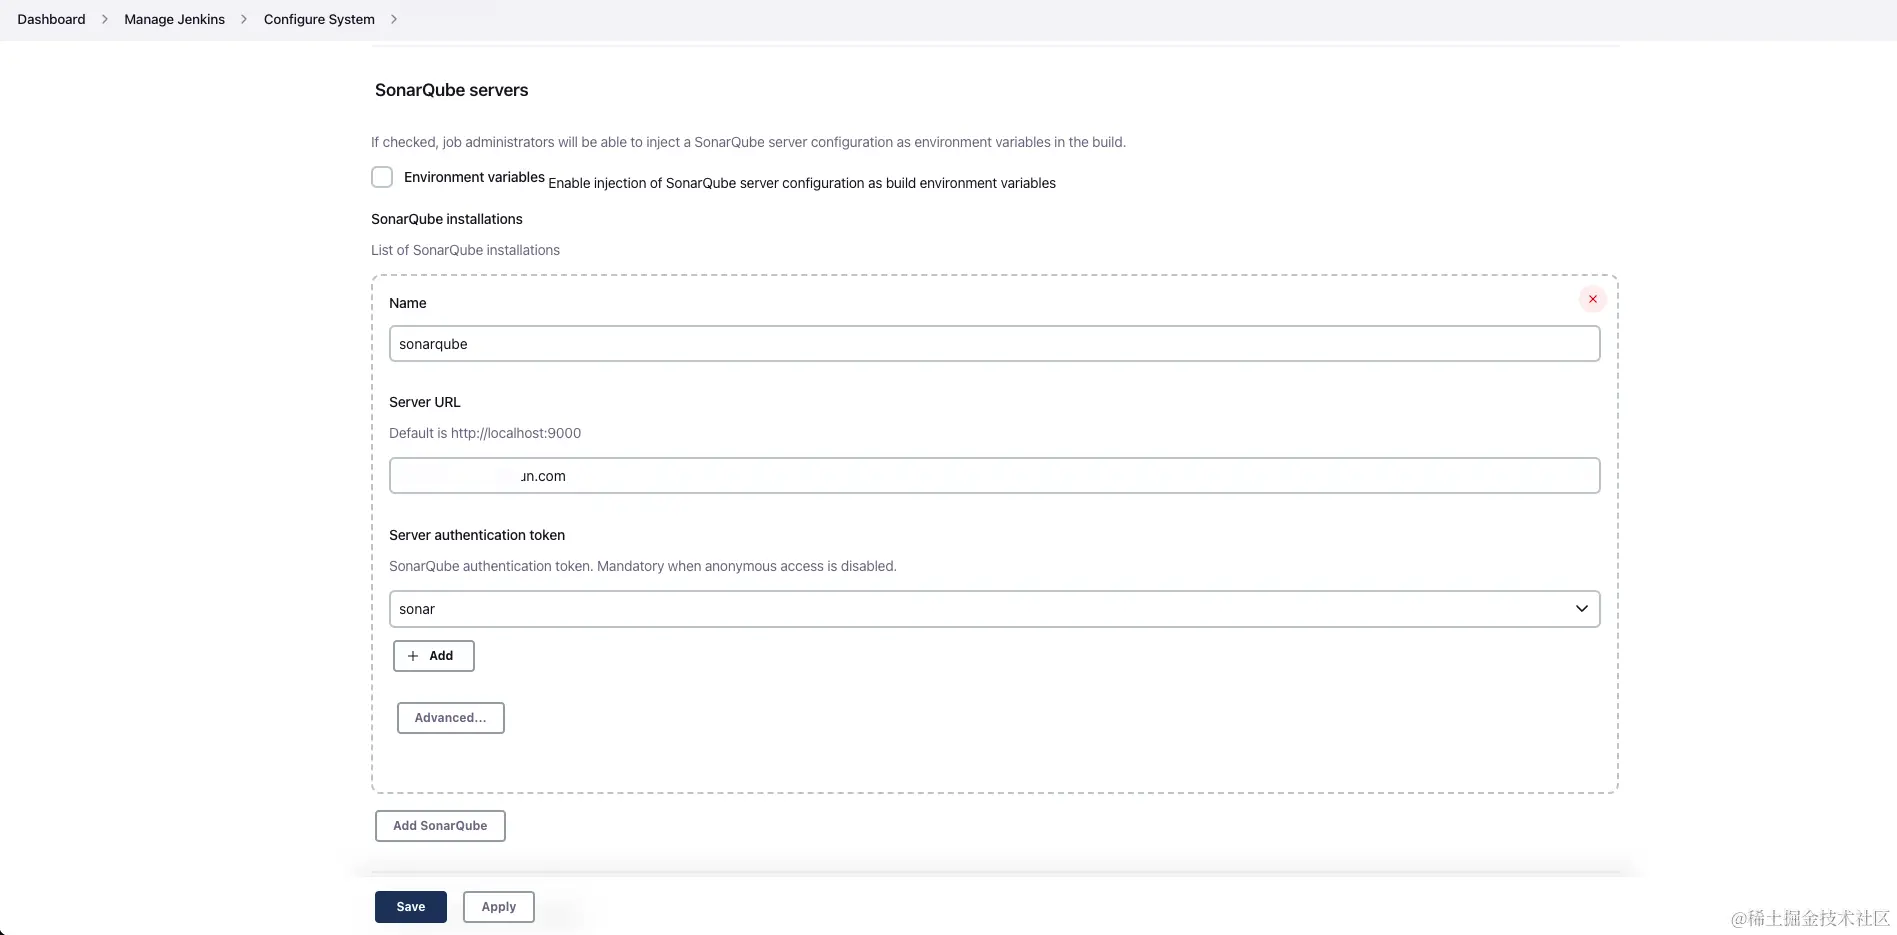Expand the chevron after Configure System breadcrumb
The height and width of the screenshot is (935, 1897).
point(393,19)
